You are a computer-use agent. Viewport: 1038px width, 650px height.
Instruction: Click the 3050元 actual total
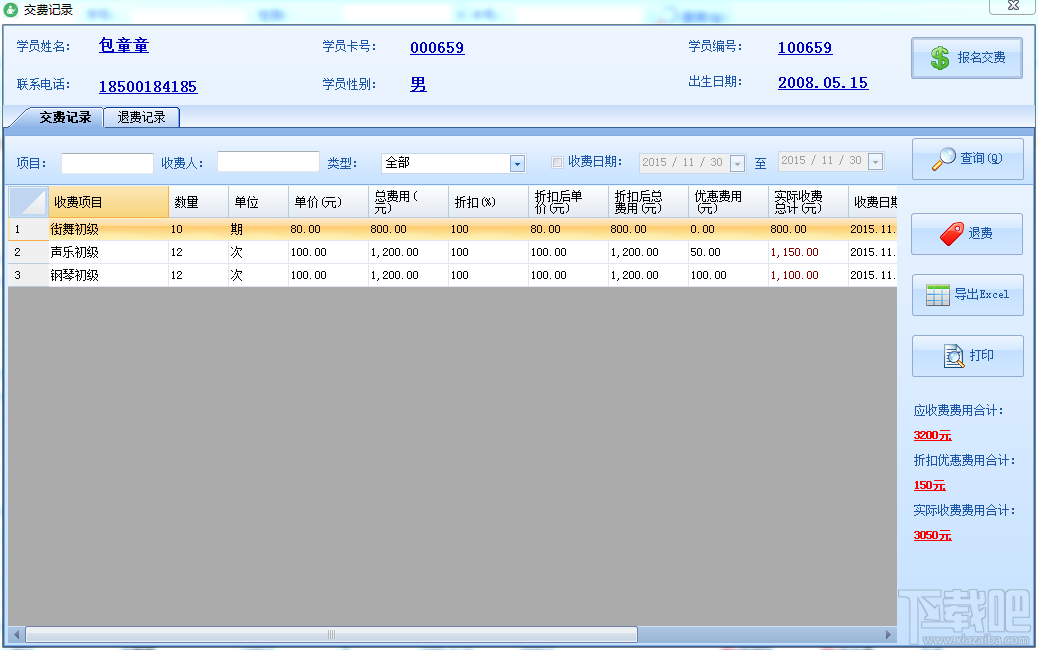(x=932, y=535)
